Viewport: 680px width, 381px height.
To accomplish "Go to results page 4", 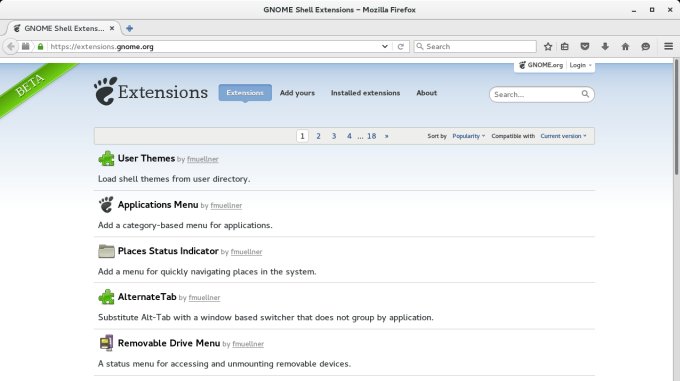I will [x=349, y=136].
